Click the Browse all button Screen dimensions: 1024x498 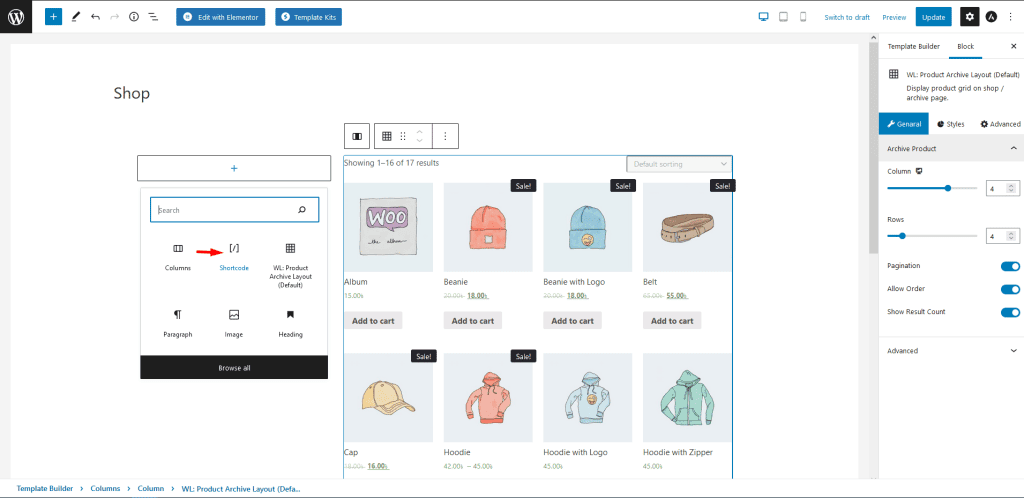234,367
